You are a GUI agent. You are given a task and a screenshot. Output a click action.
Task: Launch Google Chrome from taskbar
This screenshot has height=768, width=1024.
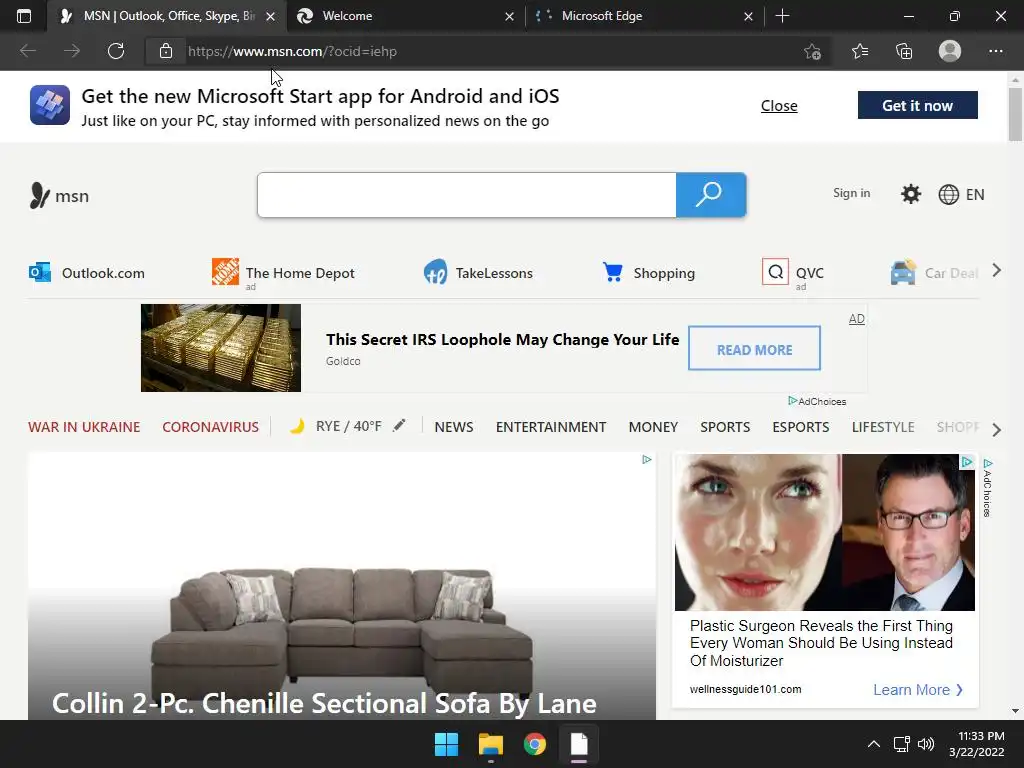coord(535,744)
